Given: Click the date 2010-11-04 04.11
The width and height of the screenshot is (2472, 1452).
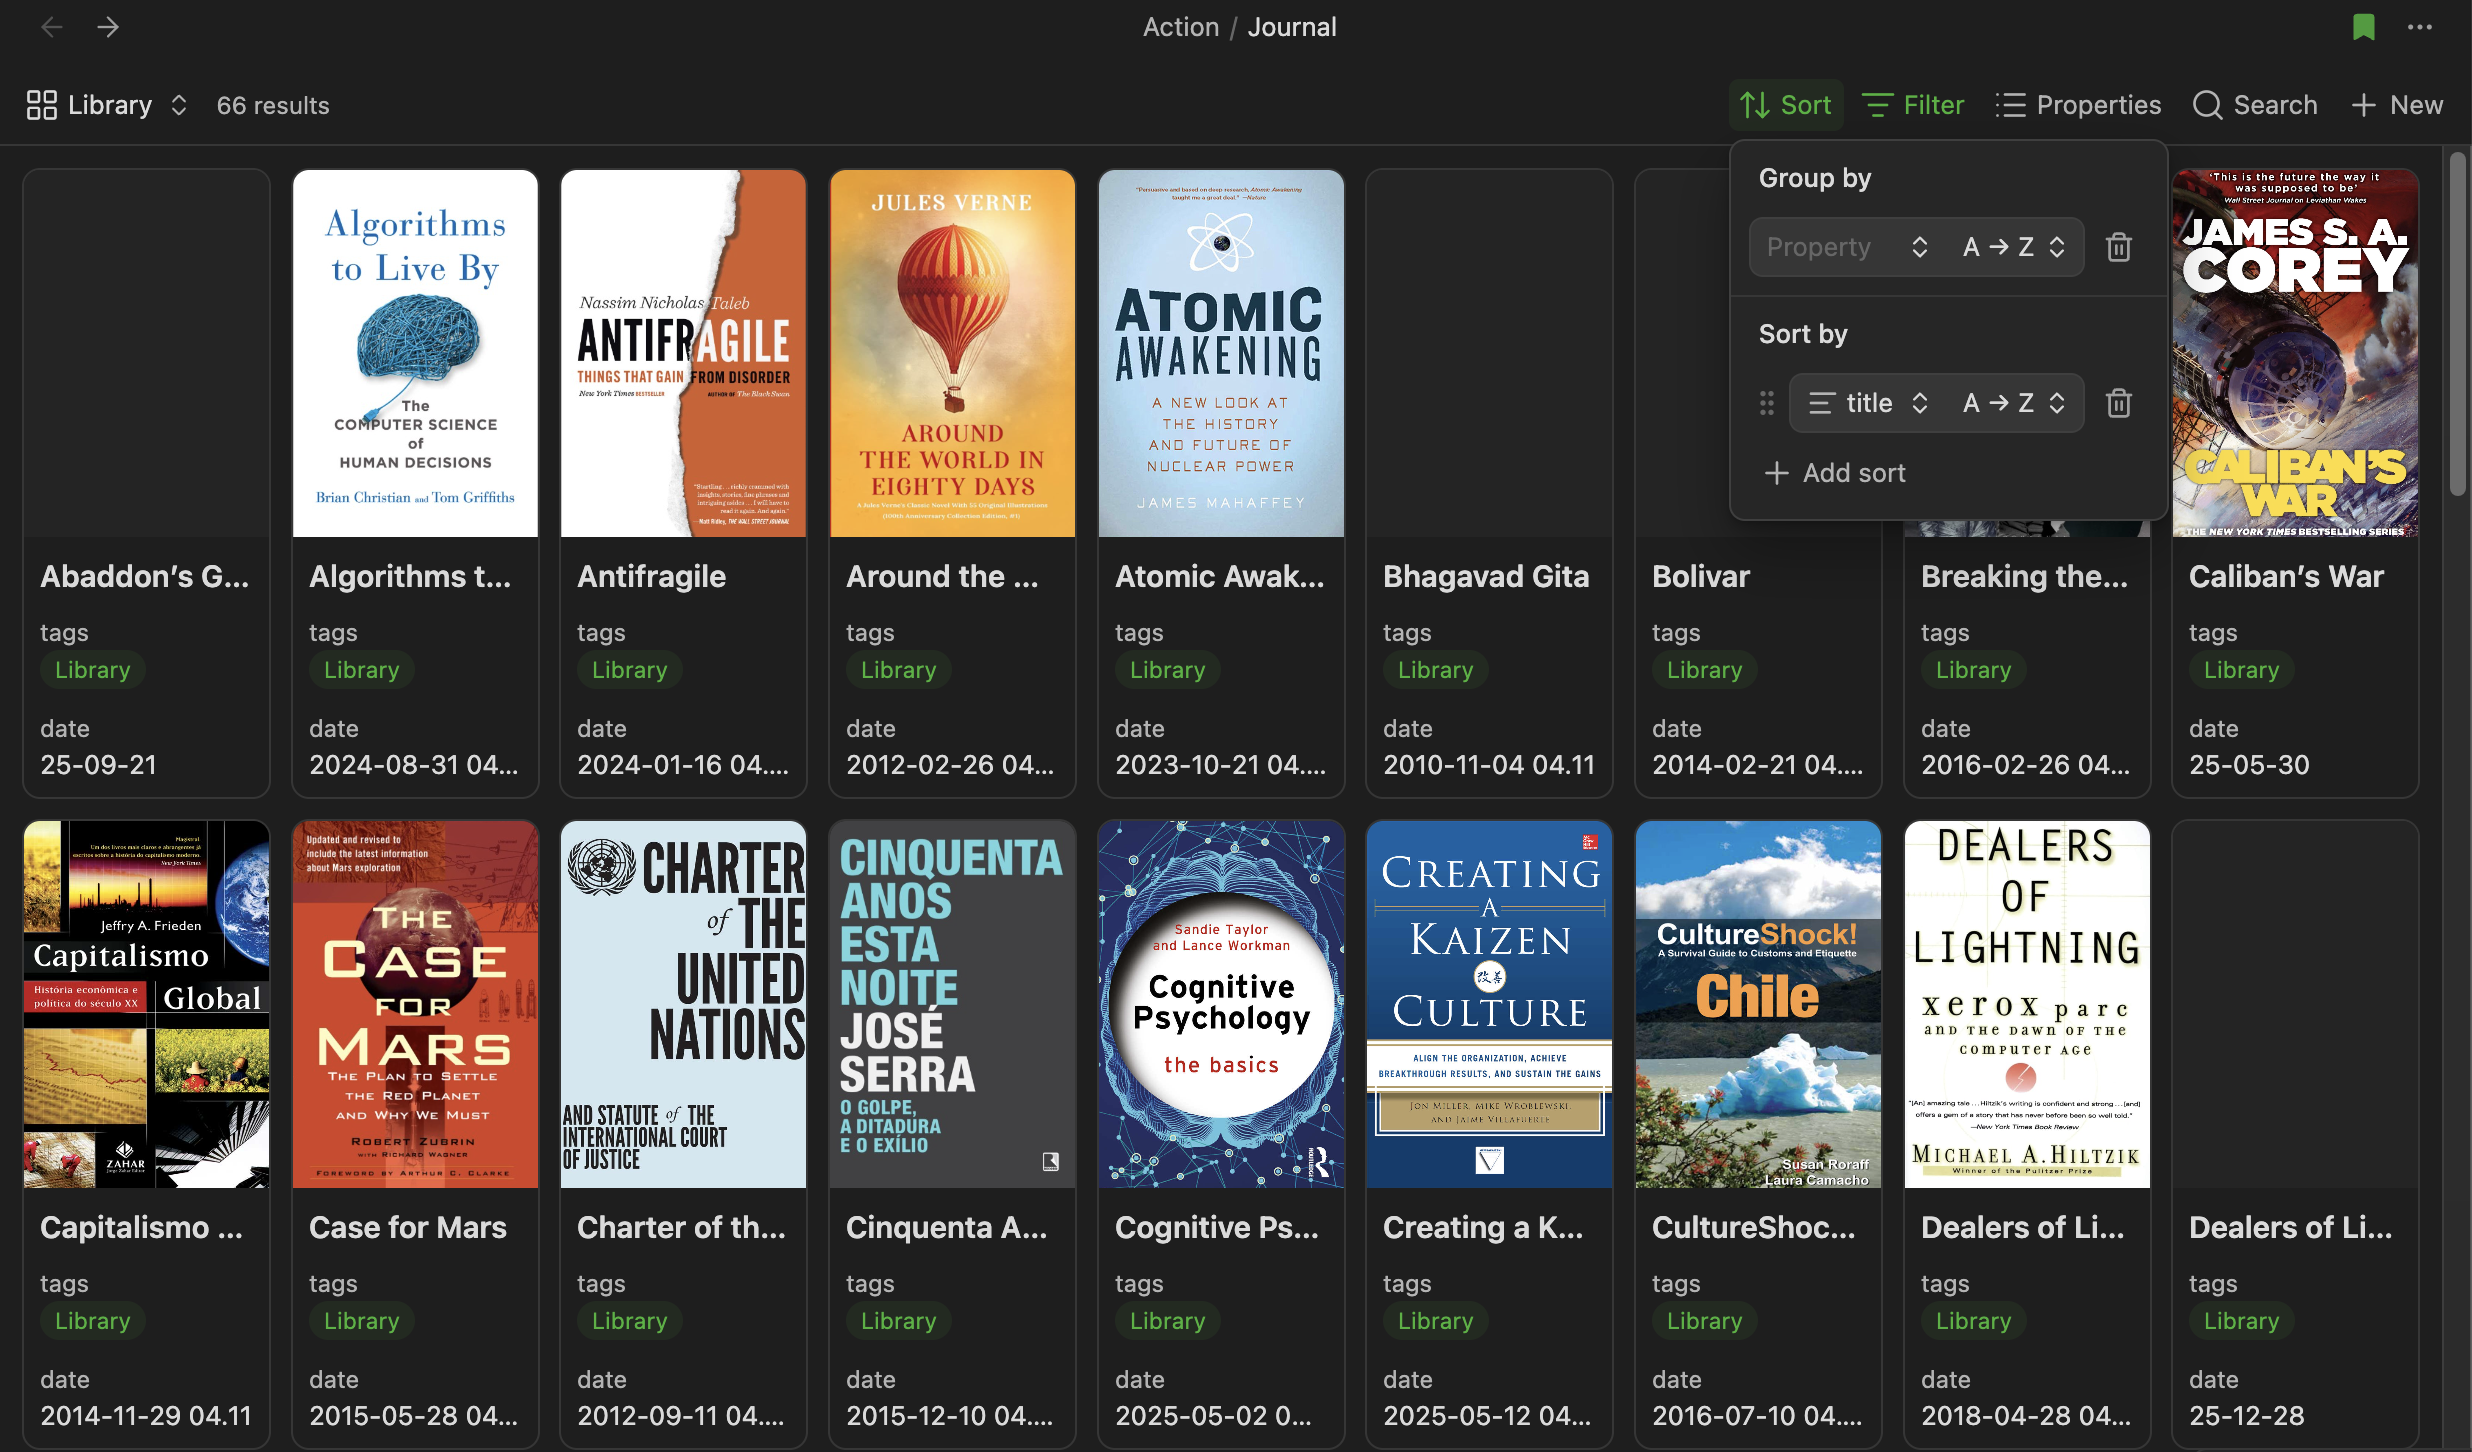Looking at the screenshot, I should pos(1489,765).
